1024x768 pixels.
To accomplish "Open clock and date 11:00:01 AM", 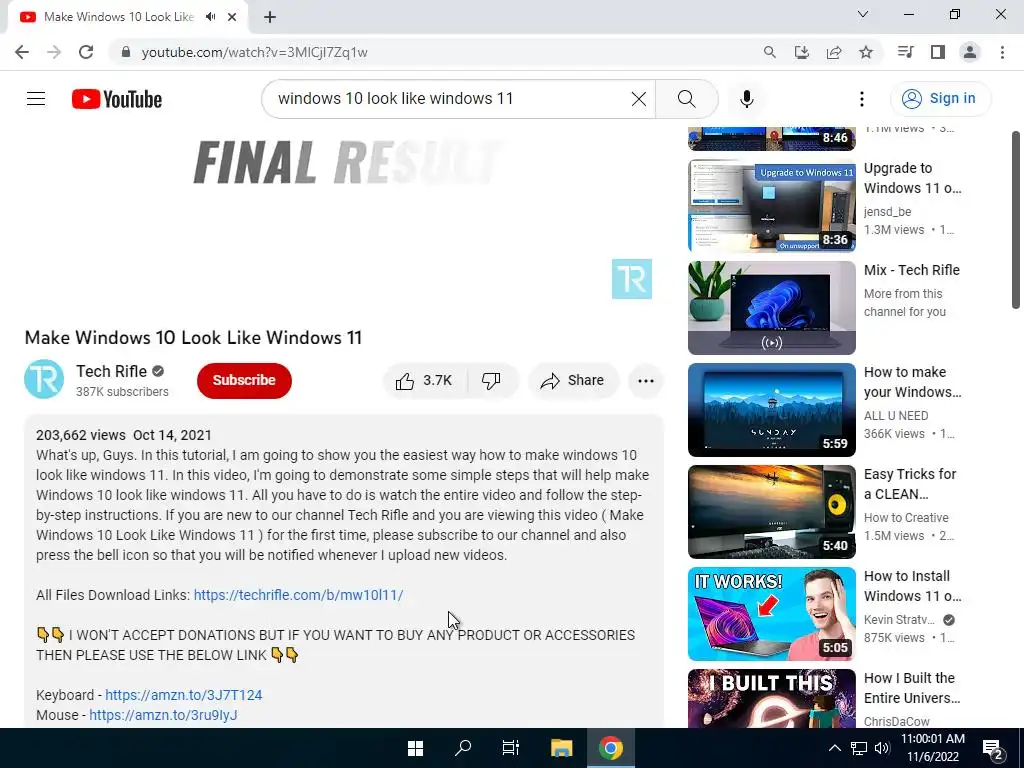I will [933, 748].
